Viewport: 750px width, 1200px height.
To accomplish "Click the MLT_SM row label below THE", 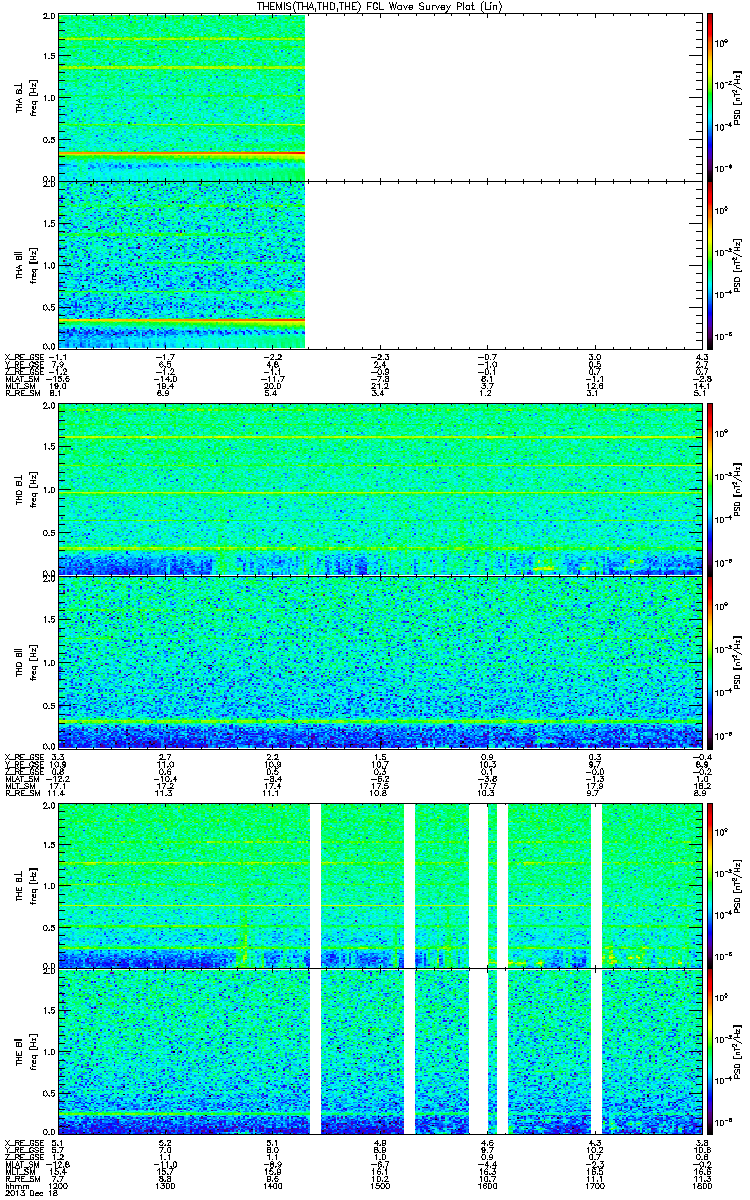I will coord(22,1171).
